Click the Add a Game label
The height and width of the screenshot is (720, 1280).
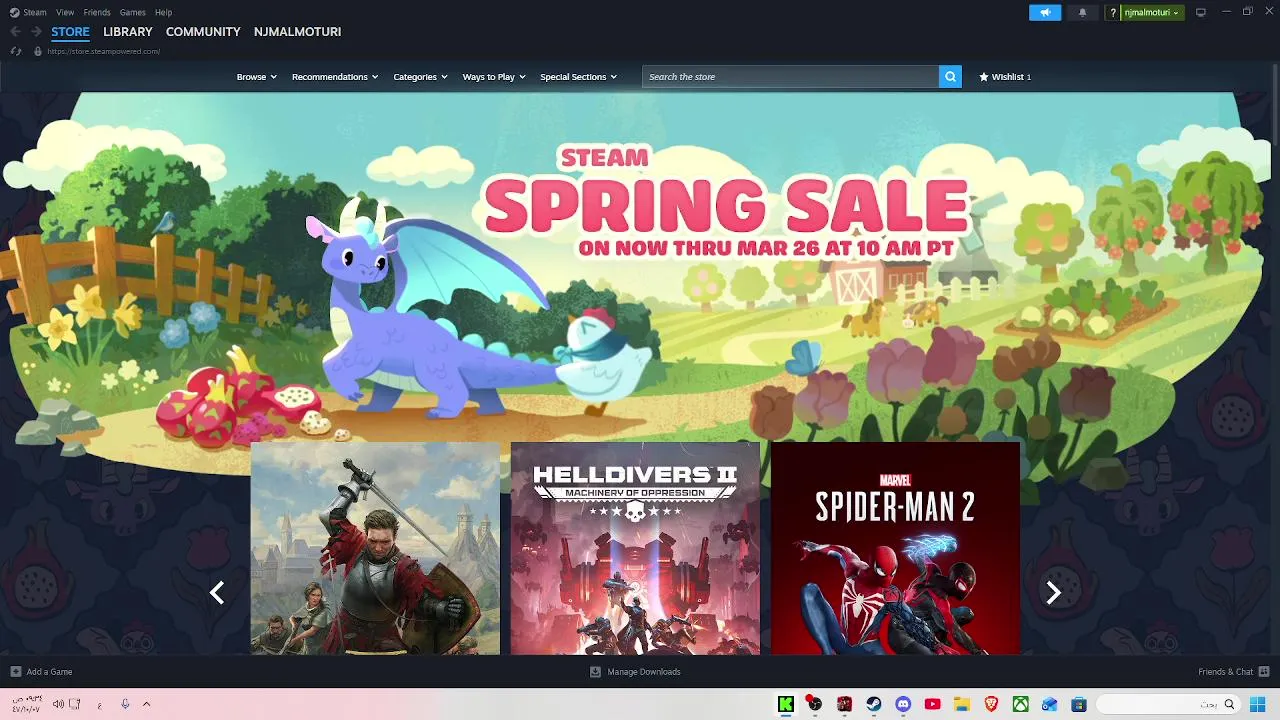tap(49, 672)
